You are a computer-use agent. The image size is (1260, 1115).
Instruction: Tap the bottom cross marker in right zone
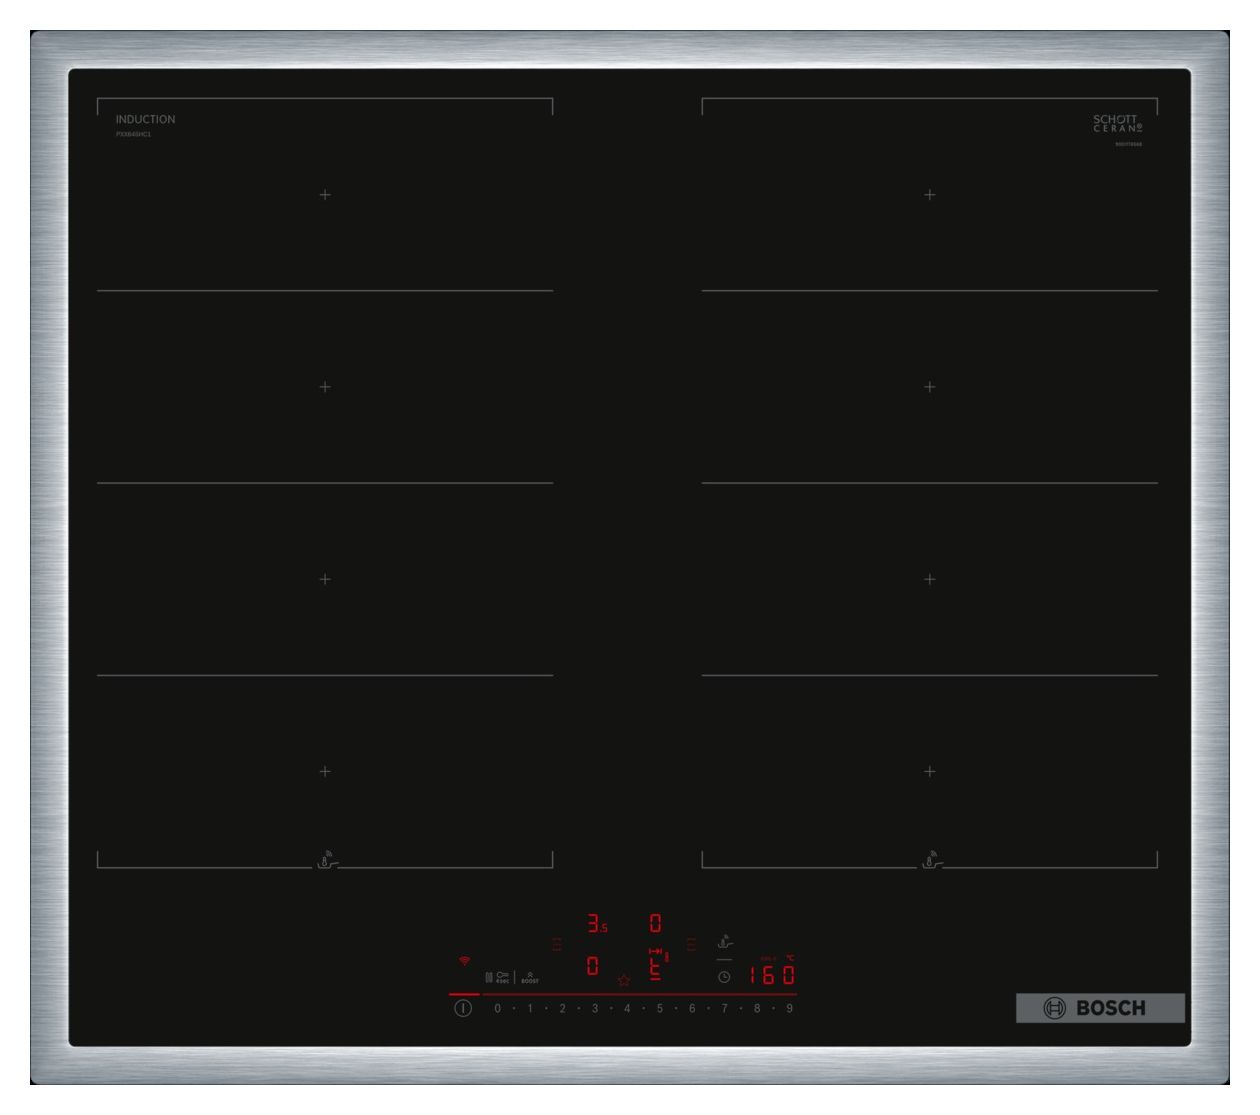[x=930, y=771]
